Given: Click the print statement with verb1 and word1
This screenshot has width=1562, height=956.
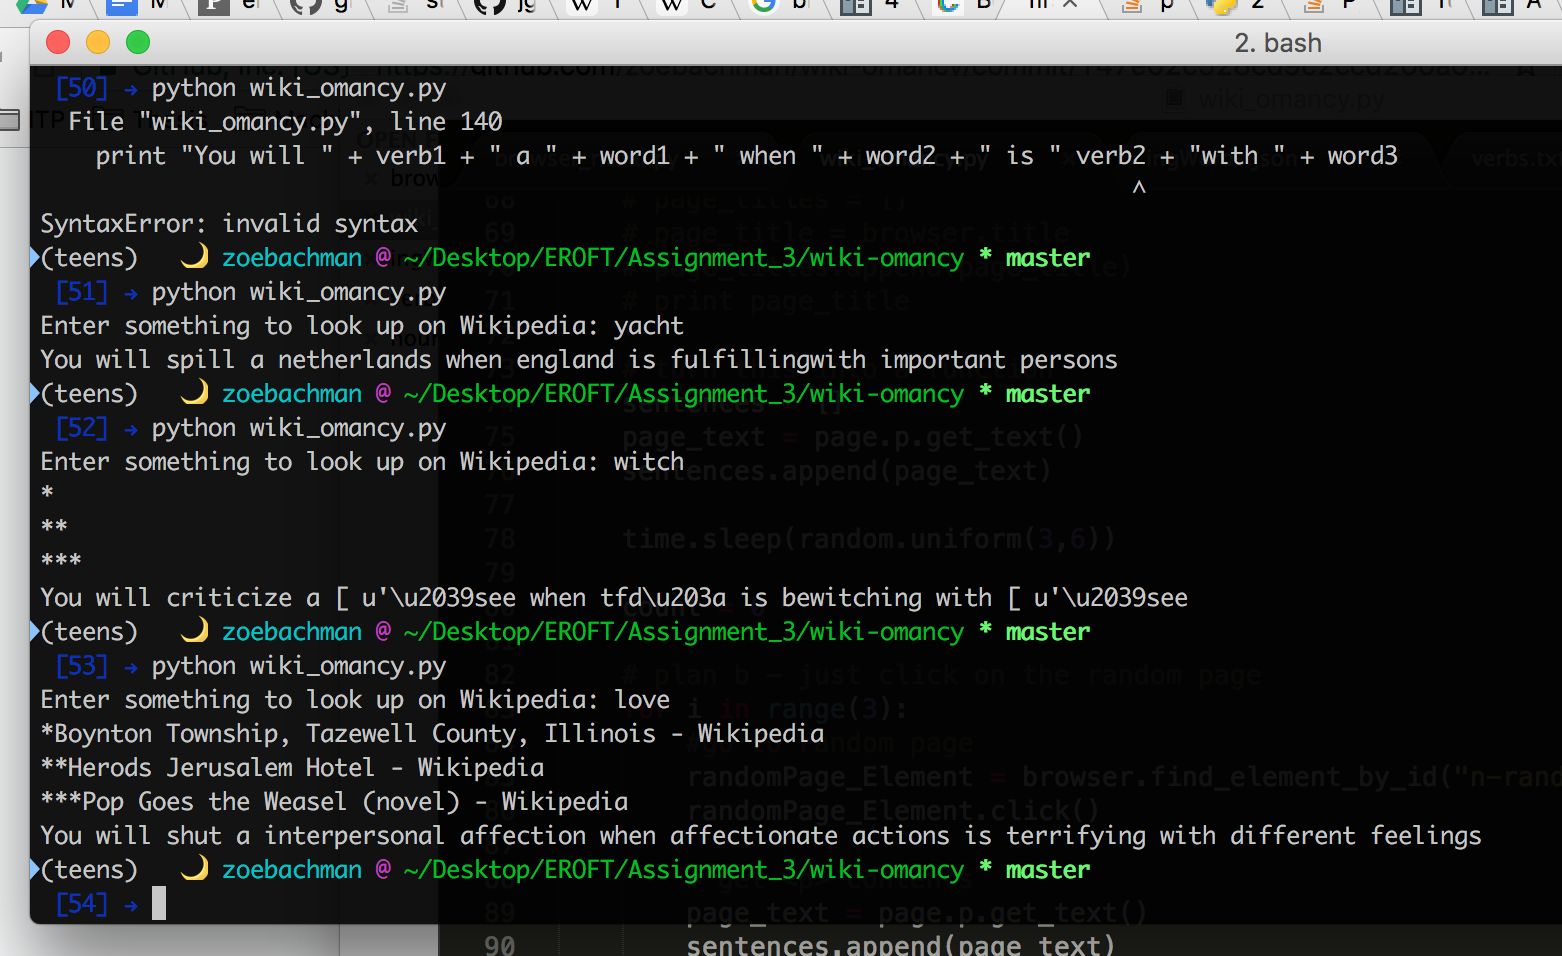Looking at the screenshot, I should click(x=746, y=156).
